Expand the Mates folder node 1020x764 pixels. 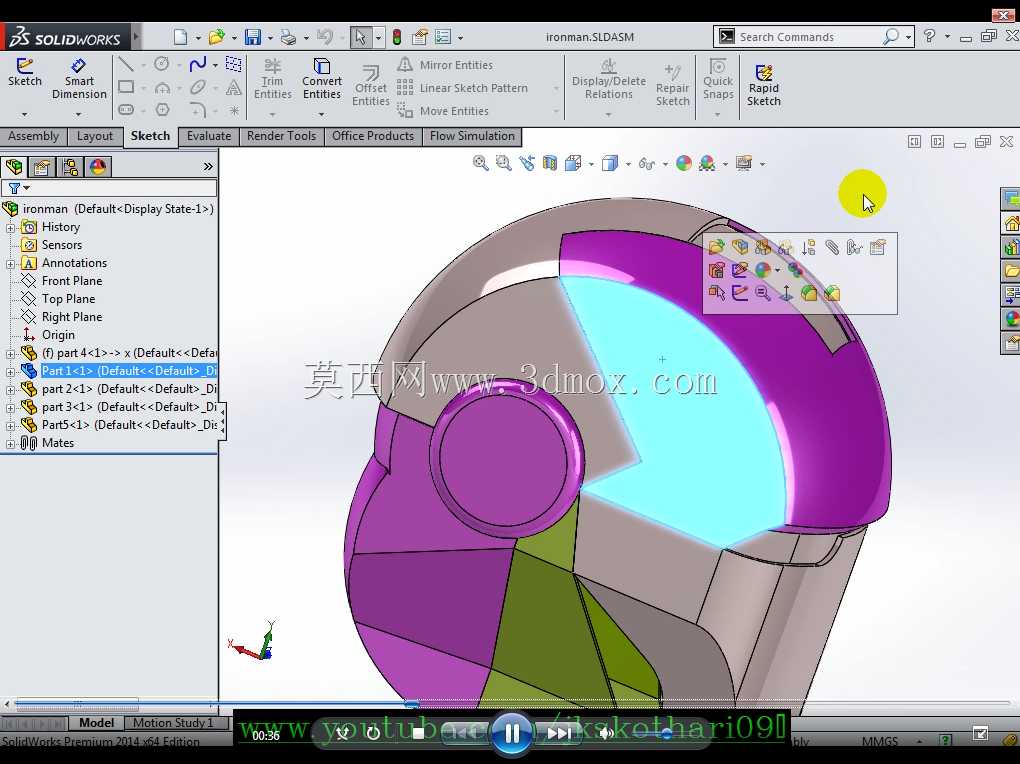[x=10, y=443]
